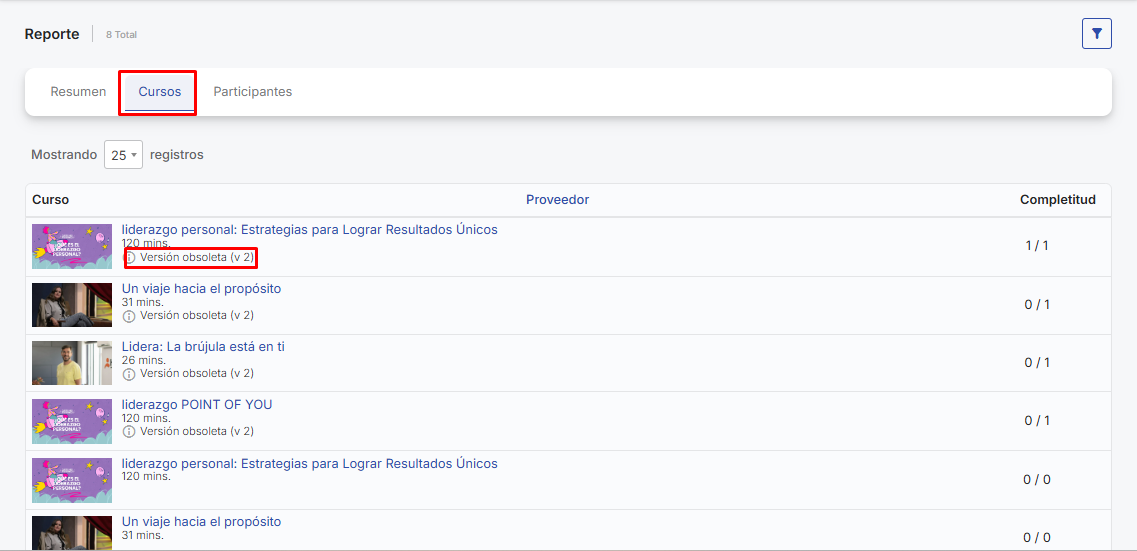Sort by Proveedor column header
Screen dimensions: 1137x551
pos(557,200)
